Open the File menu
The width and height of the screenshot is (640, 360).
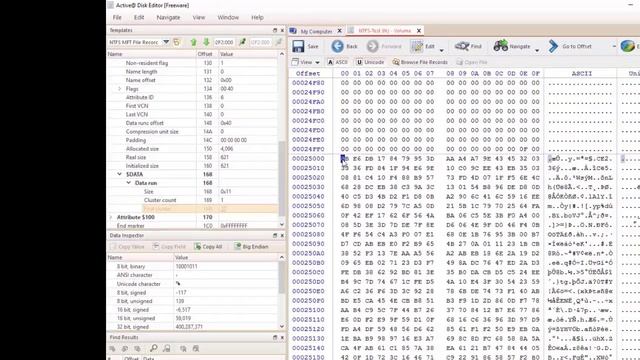pos(117,18)
